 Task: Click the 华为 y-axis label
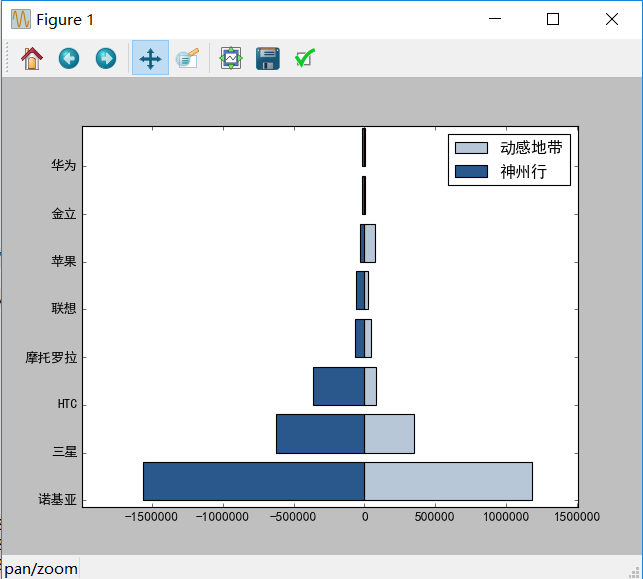(64, 166)
